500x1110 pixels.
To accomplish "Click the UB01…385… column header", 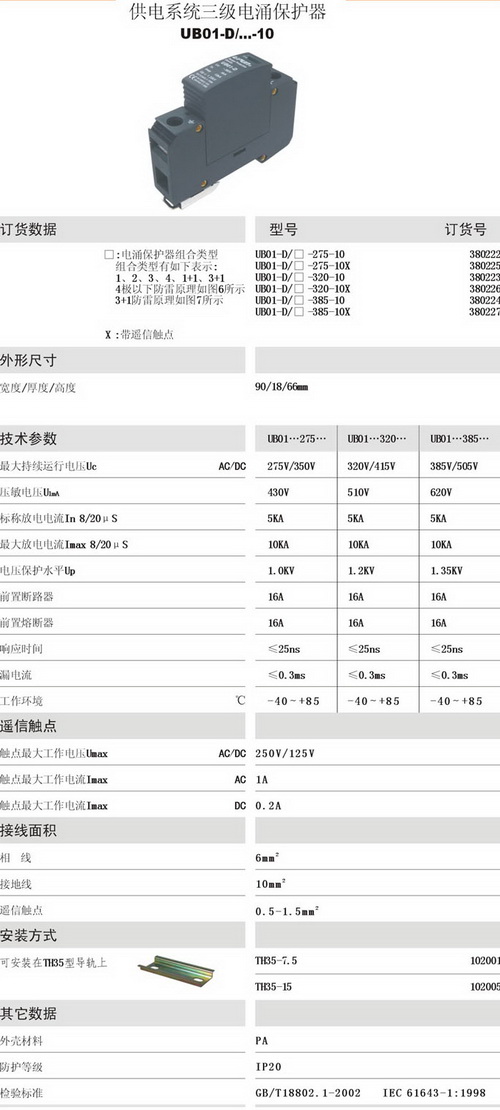I will 460,439.
